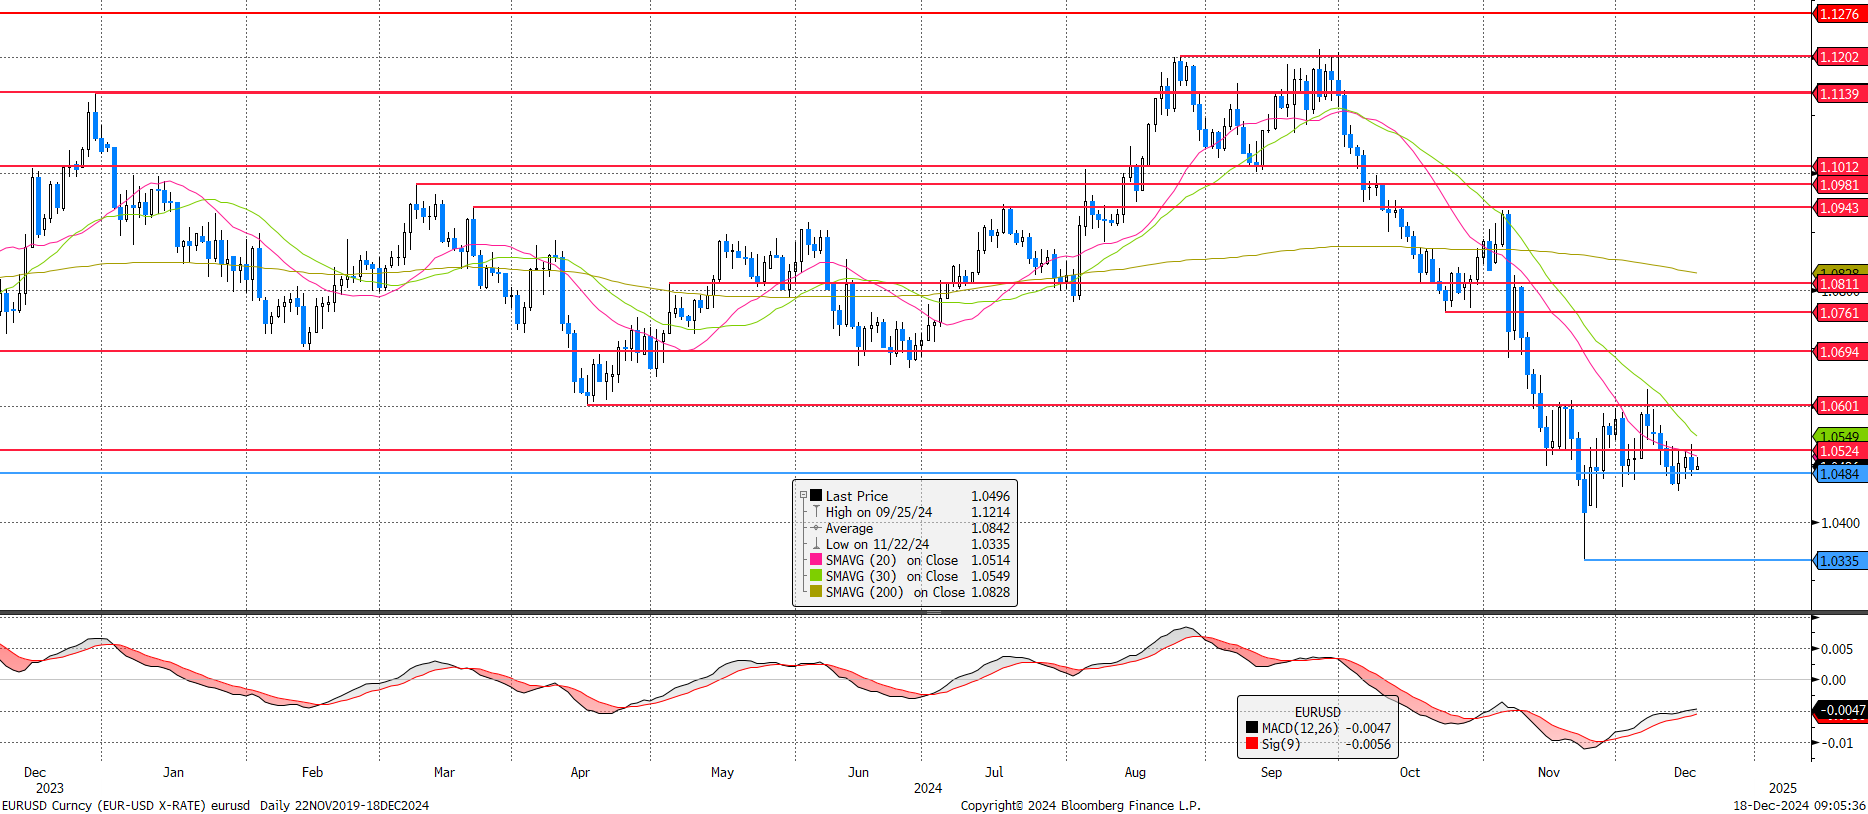Click the Low on 11/22/24 marker icon
Viewport: 1868px width, 814px height.
tap(816, 544)
